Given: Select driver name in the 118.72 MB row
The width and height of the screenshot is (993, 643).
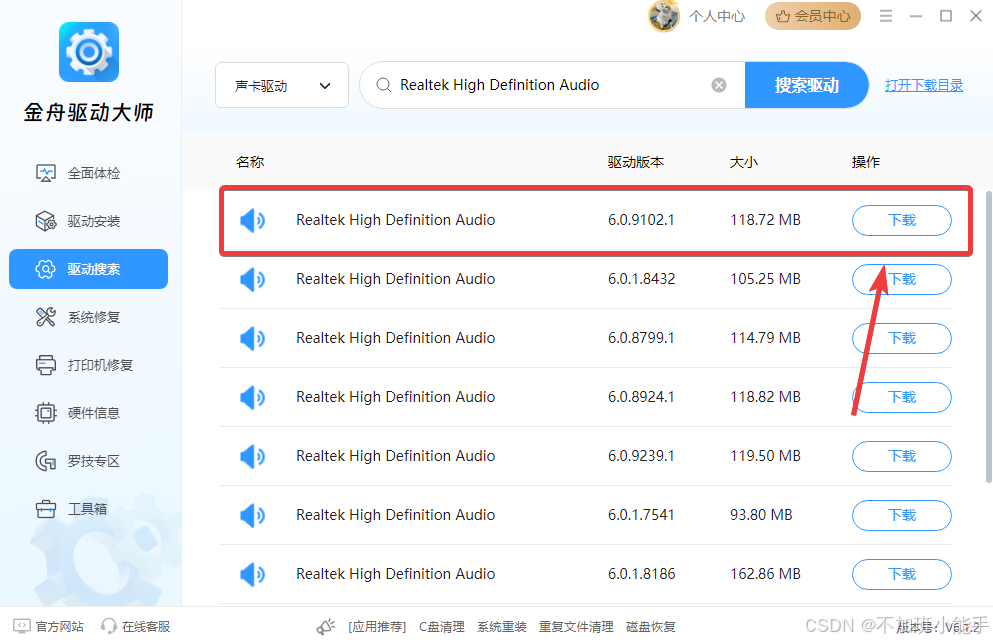Looking at the screenshot, I should coord(396,220).
